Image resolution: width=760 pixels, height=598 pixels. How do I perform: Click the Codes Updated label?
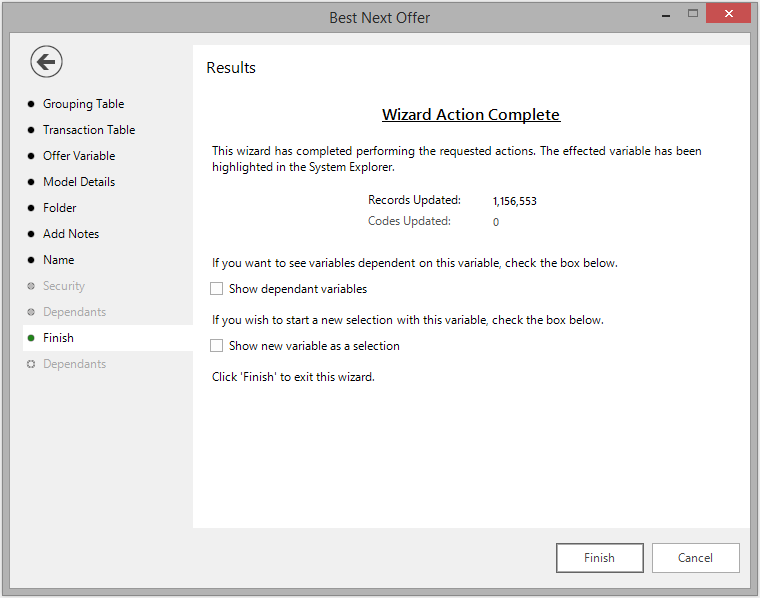point(409,221)
